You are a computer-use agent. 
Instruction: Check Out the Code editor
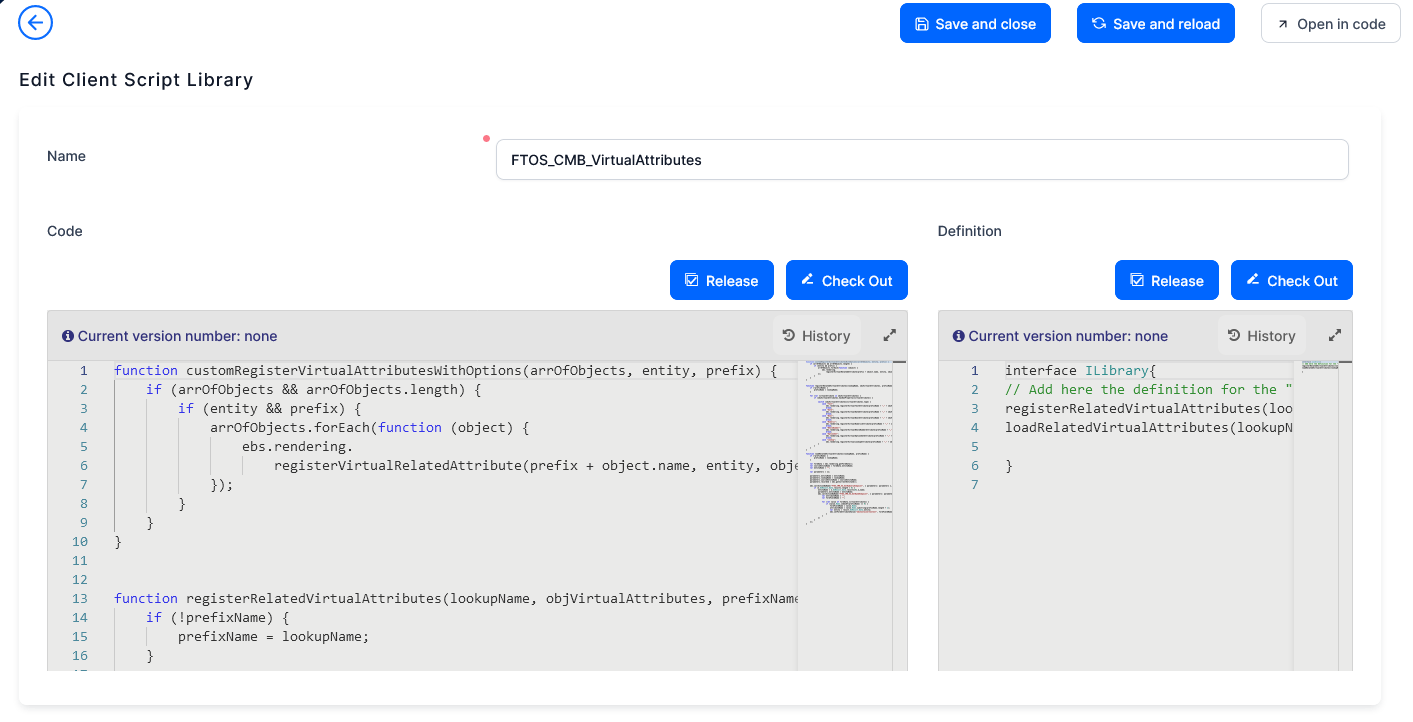click(x=847, y=280)
